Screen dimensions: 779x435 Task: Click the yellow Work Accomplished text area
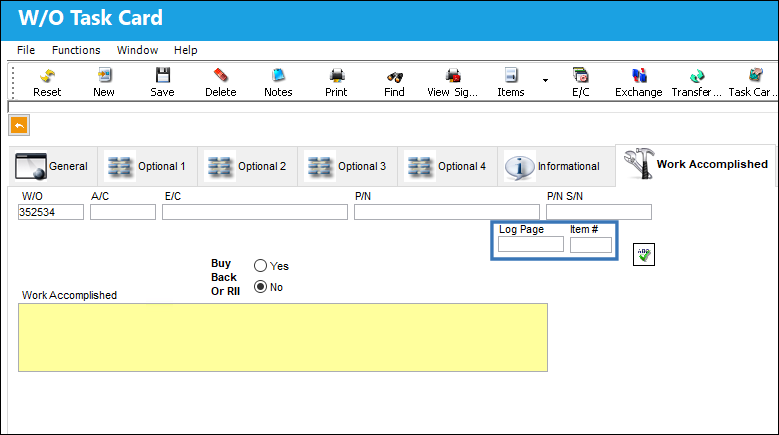coord(283,337)
